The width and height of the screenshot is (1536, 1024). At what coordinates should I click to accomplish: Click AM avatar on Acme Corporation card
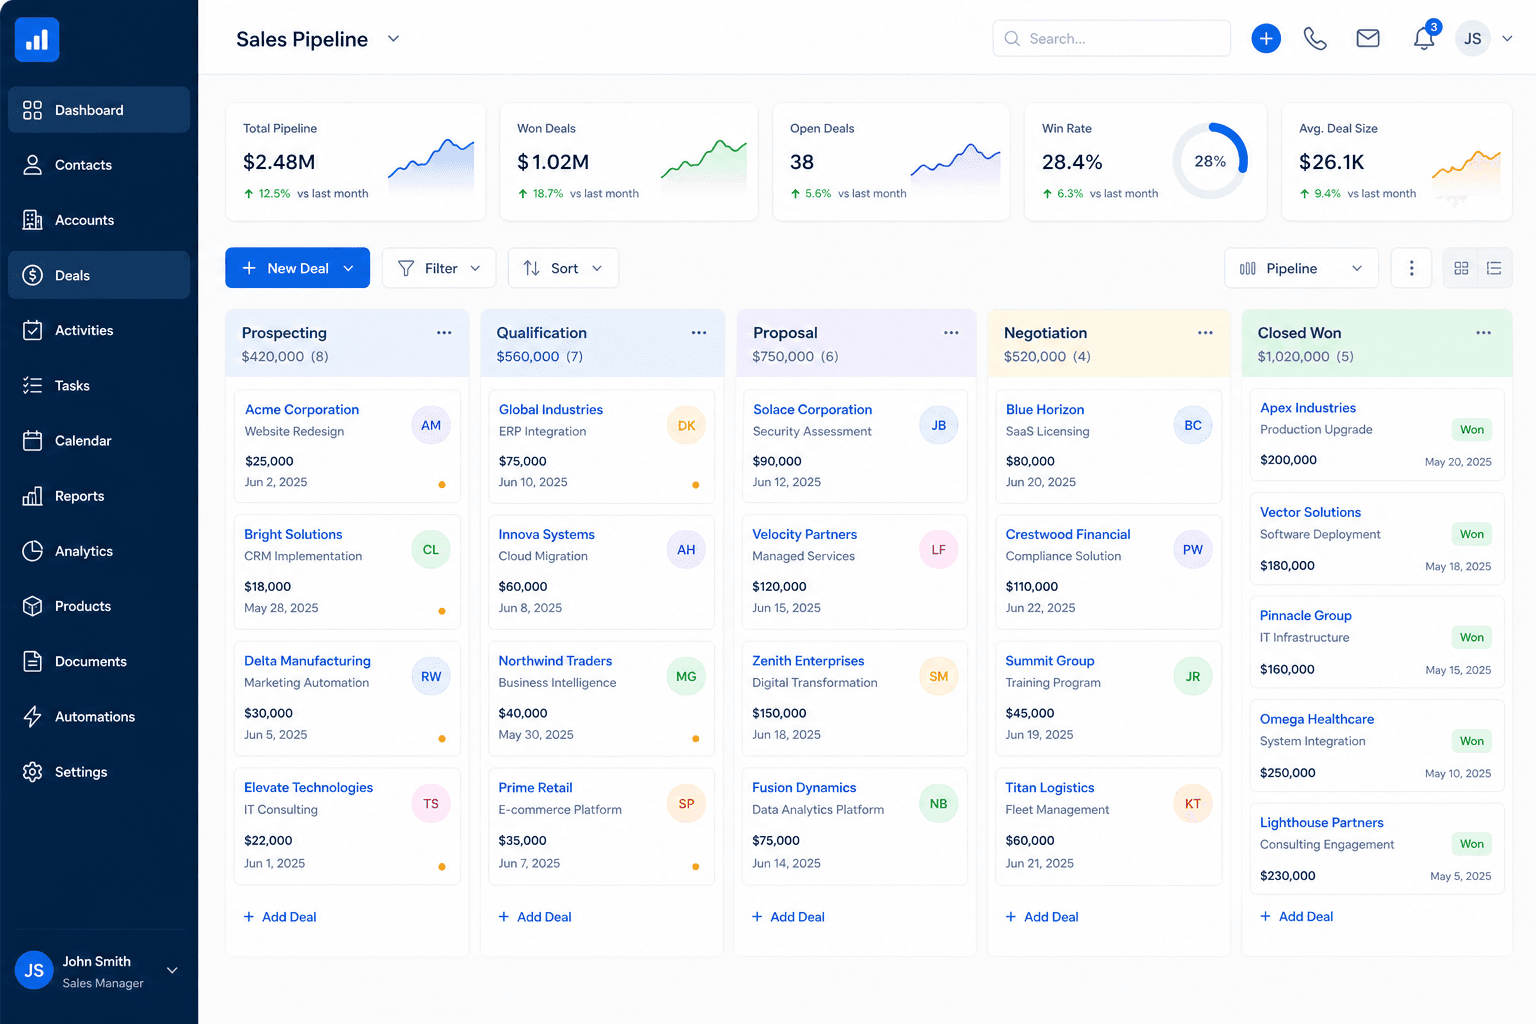pos(431,425)
